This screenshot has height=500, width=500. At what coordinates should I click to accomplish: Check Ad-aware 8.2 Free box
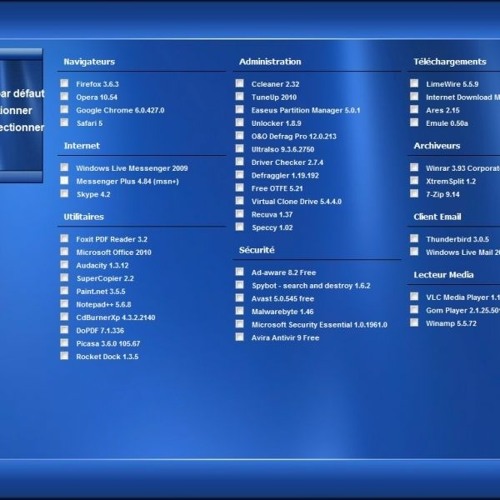click(x=240, y=272)
